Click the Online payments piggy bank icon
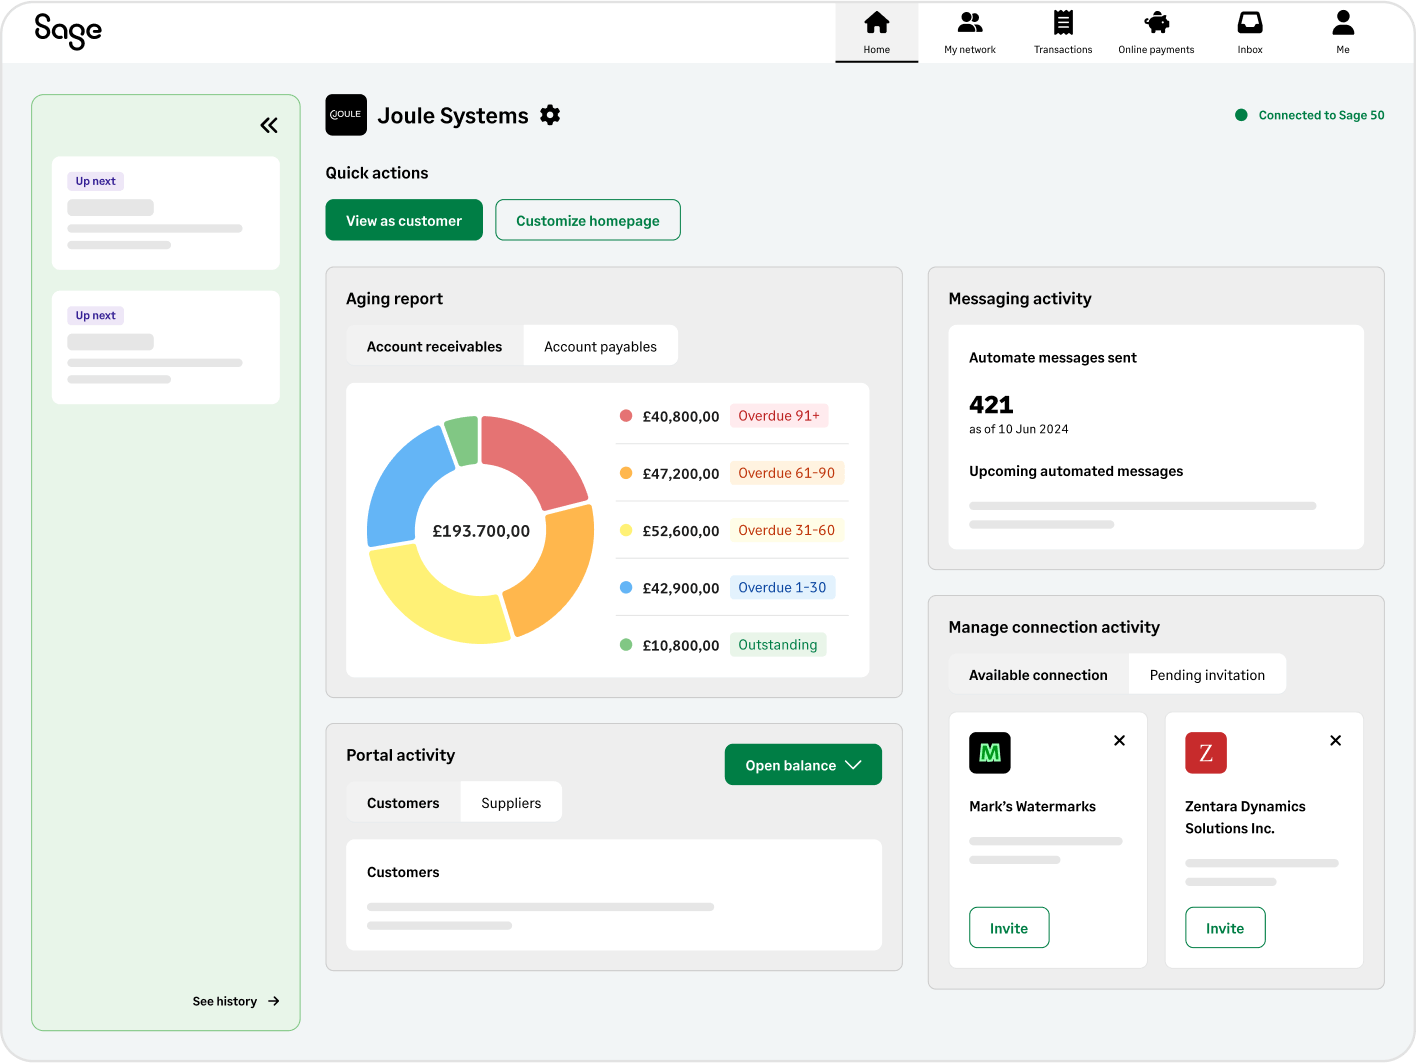The height and width of the screenshot is (1063, 1416). tap(1156, 22)
